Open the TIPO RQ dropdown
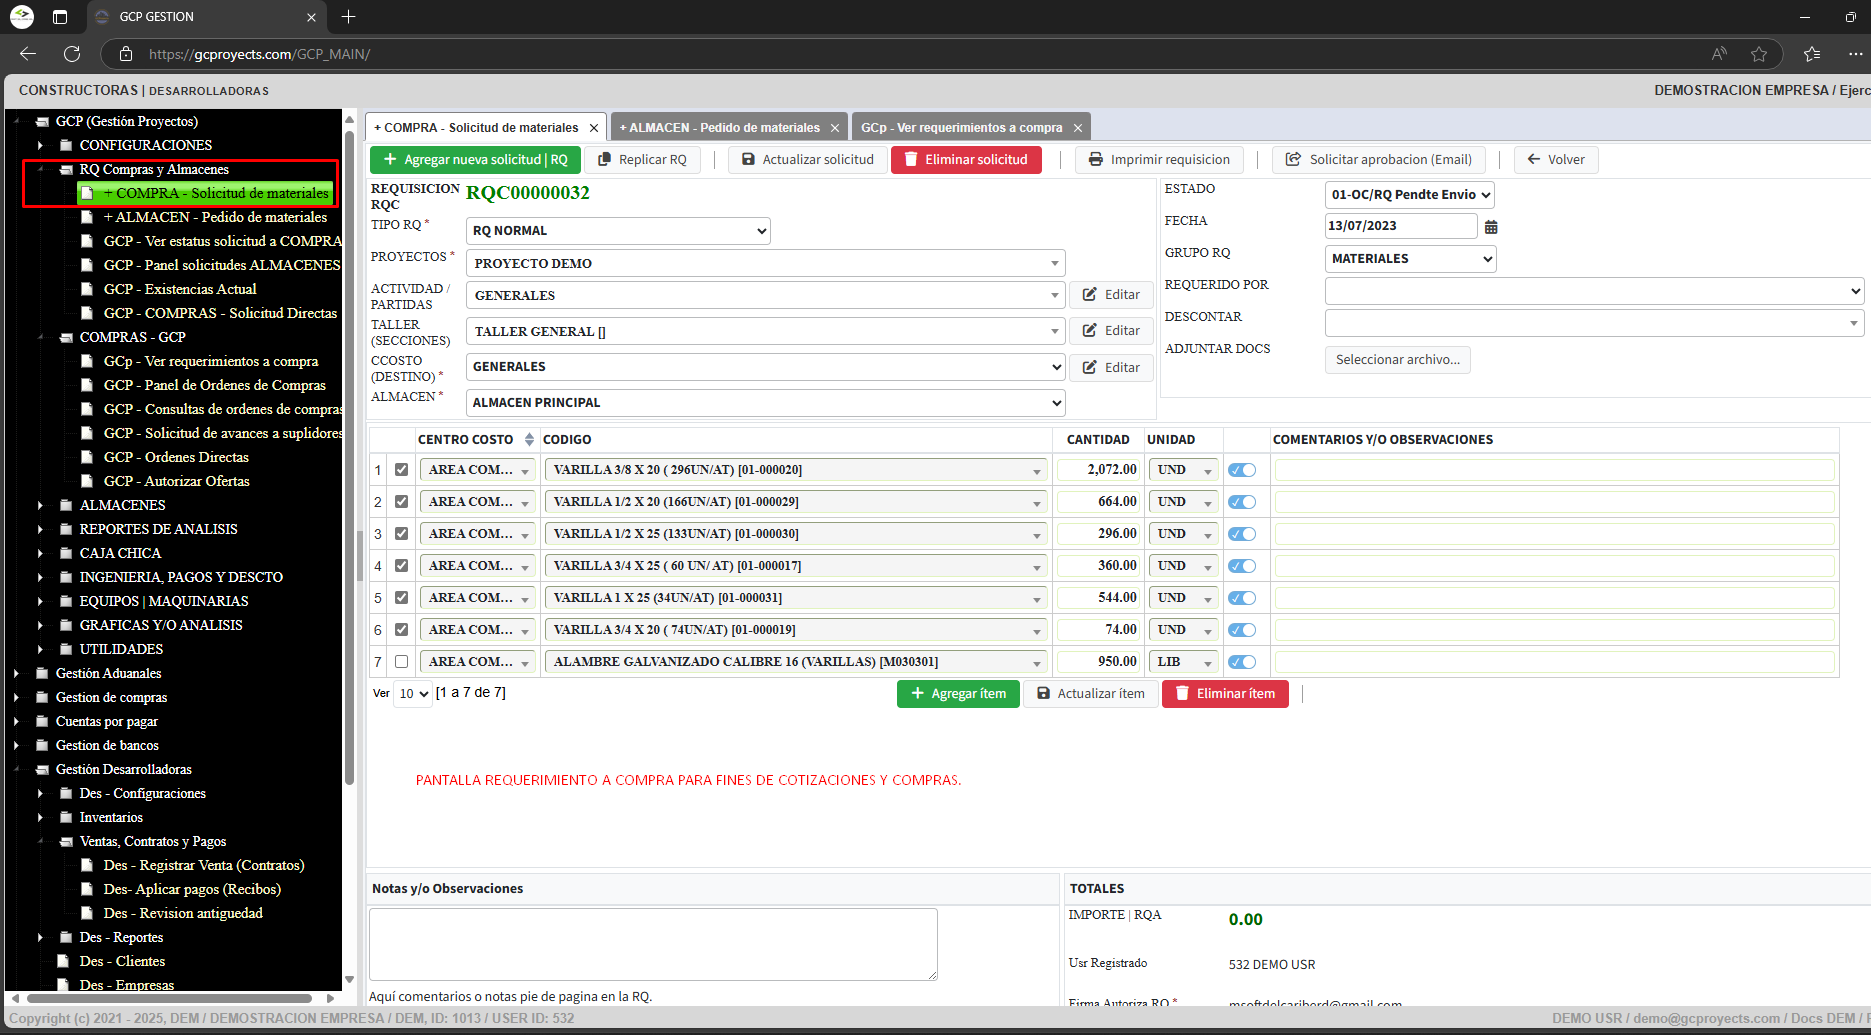Screen dimensions: 1871x1035 (618, 231)
